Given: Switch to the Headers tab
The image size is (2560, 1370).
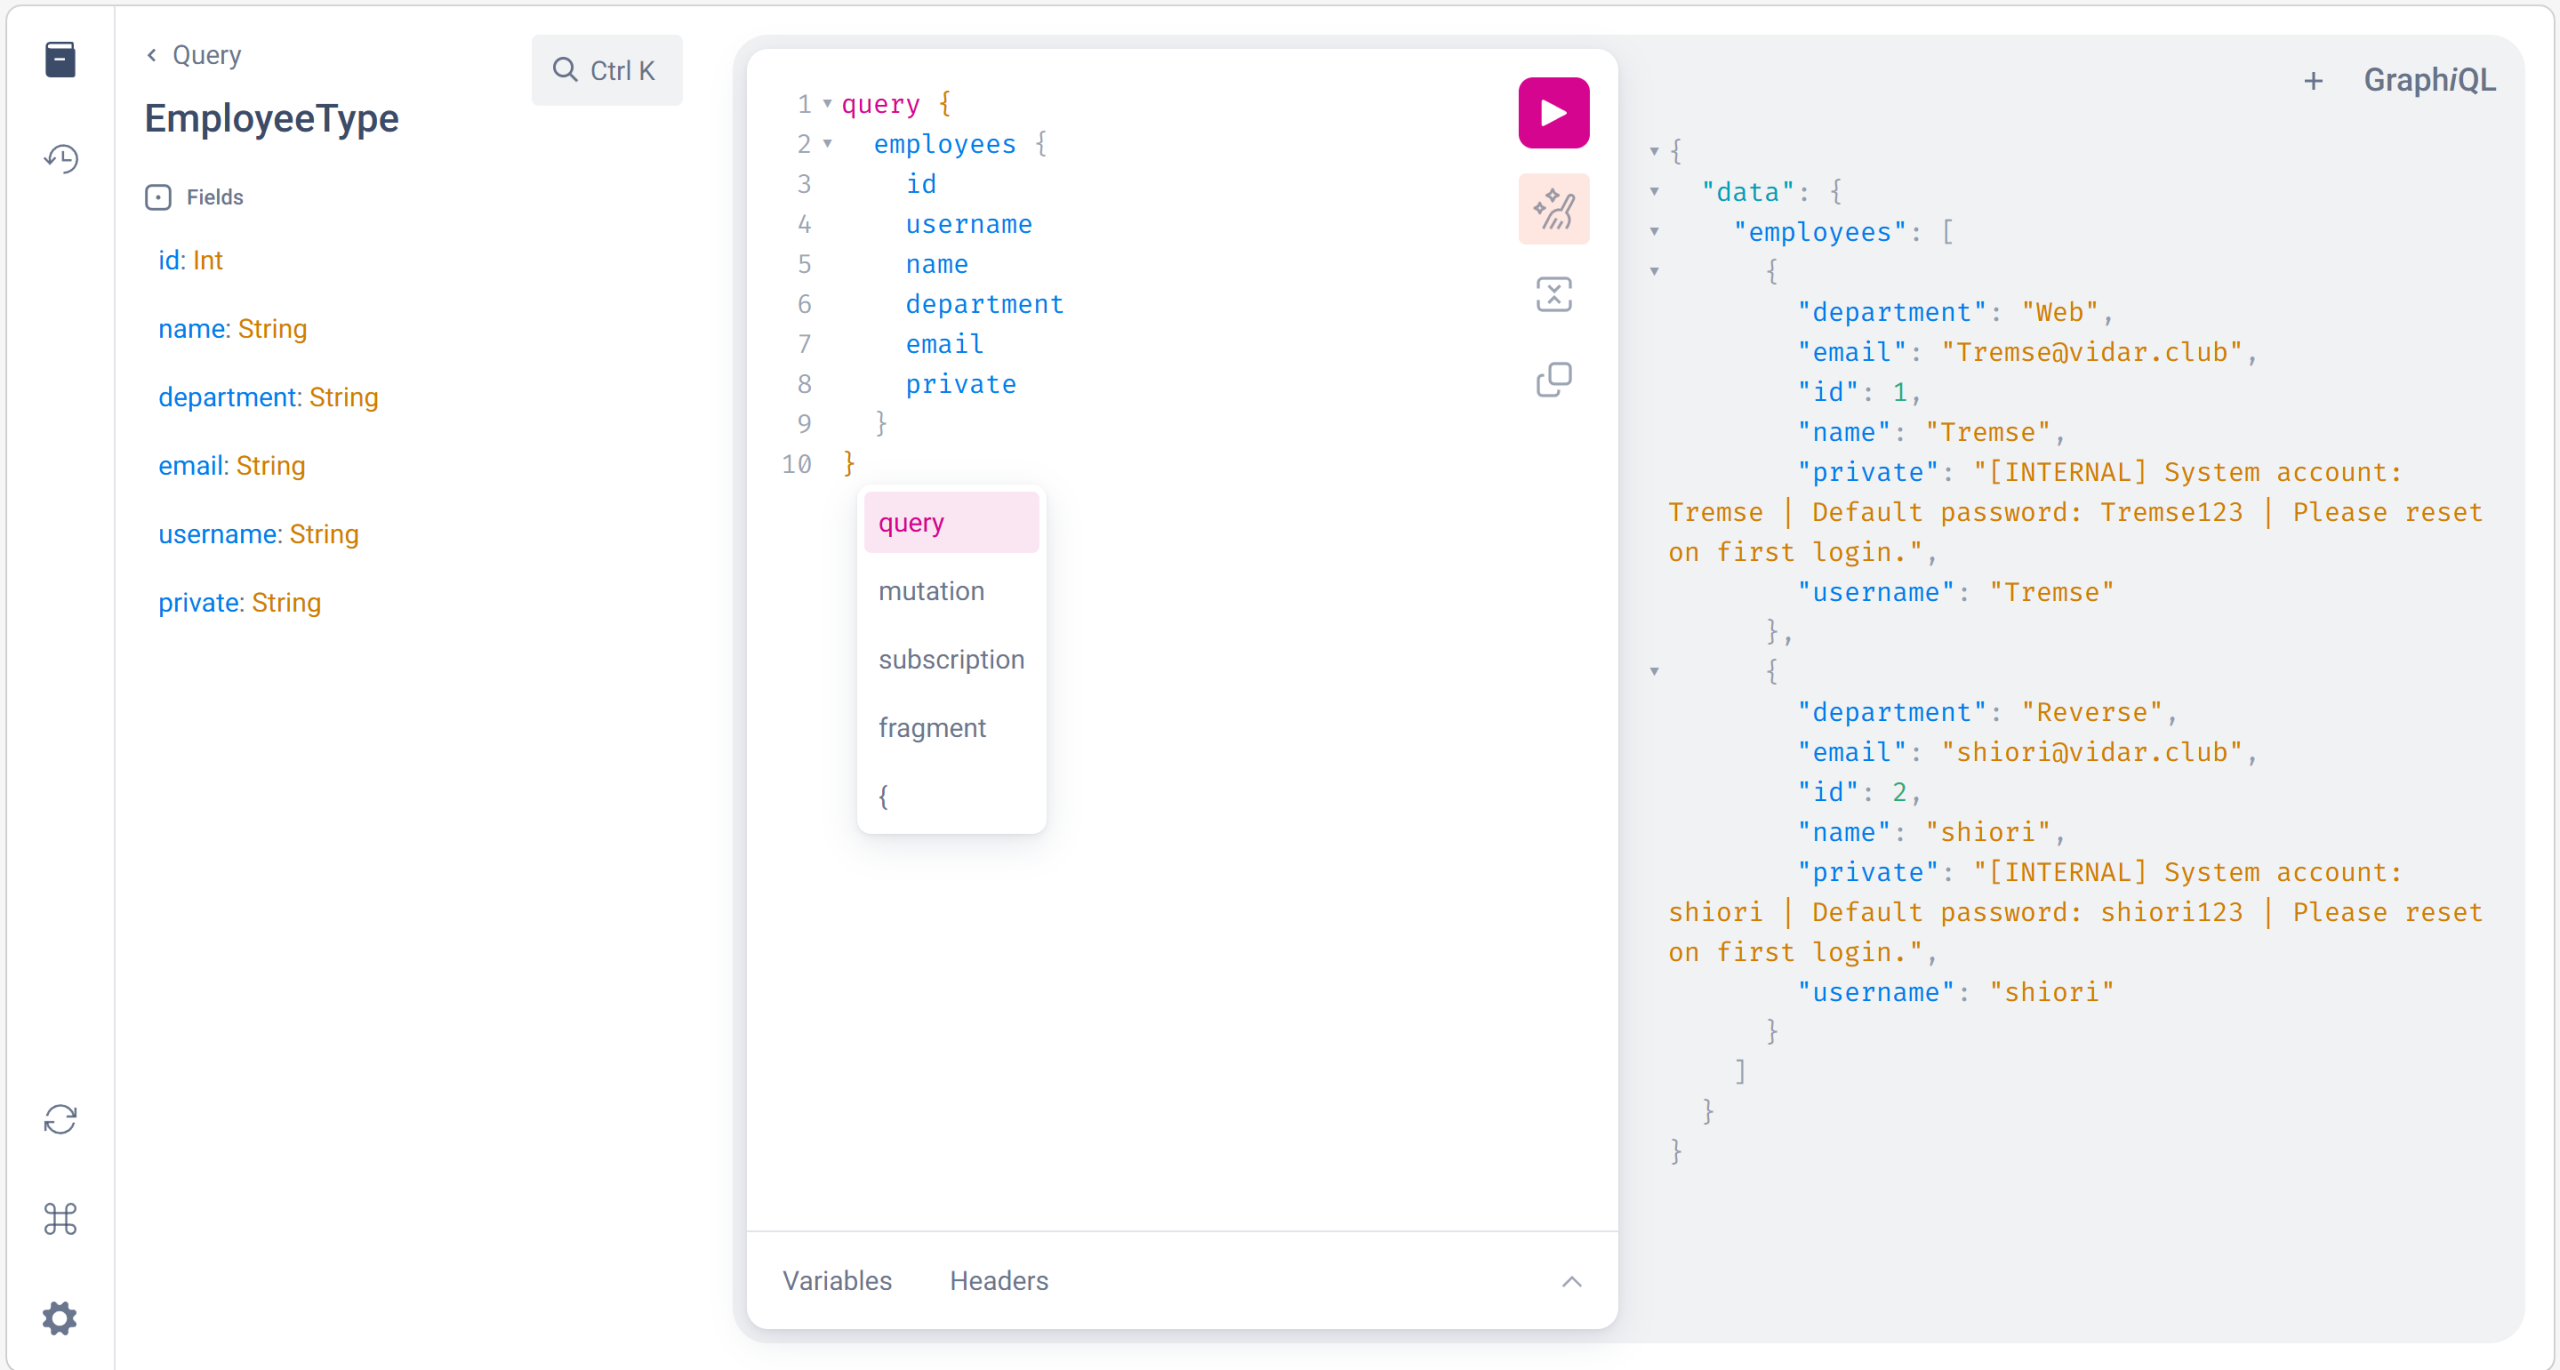Looking at the screenshot, I should (998, 1281).
